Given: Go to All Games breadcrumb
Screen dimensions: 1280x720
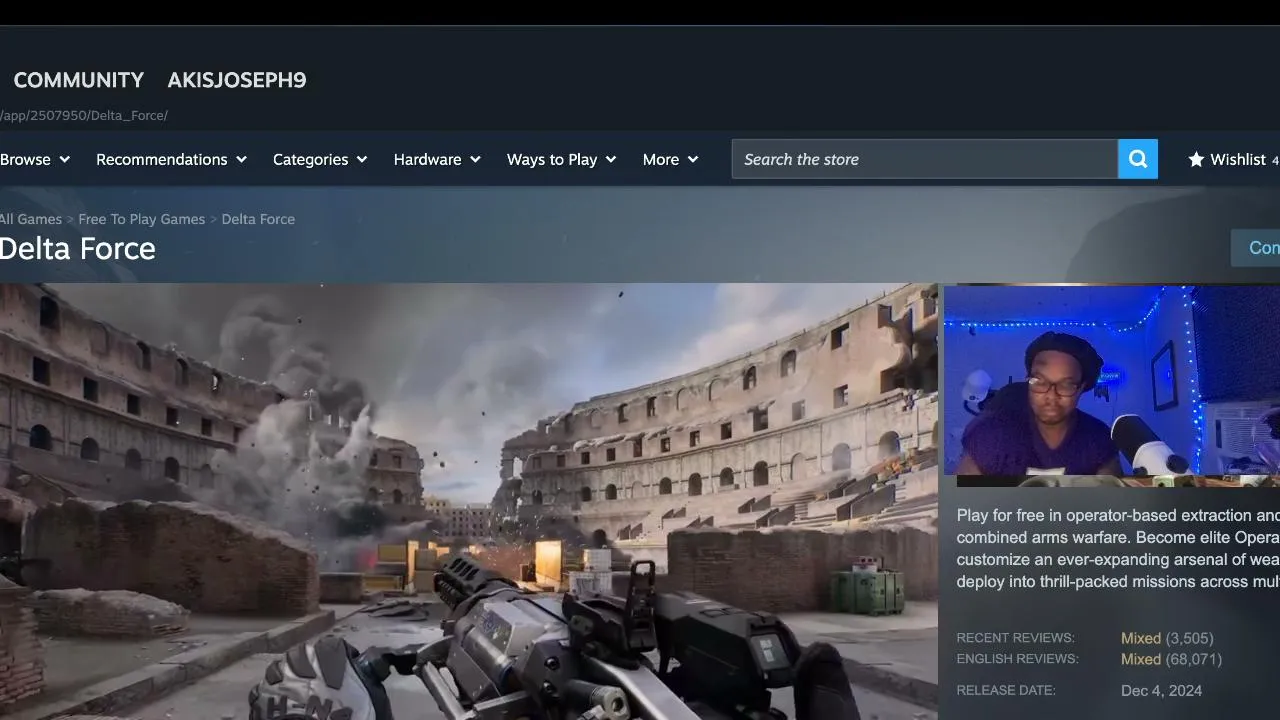Looking at the screenshot, I should tap(31, 219).
